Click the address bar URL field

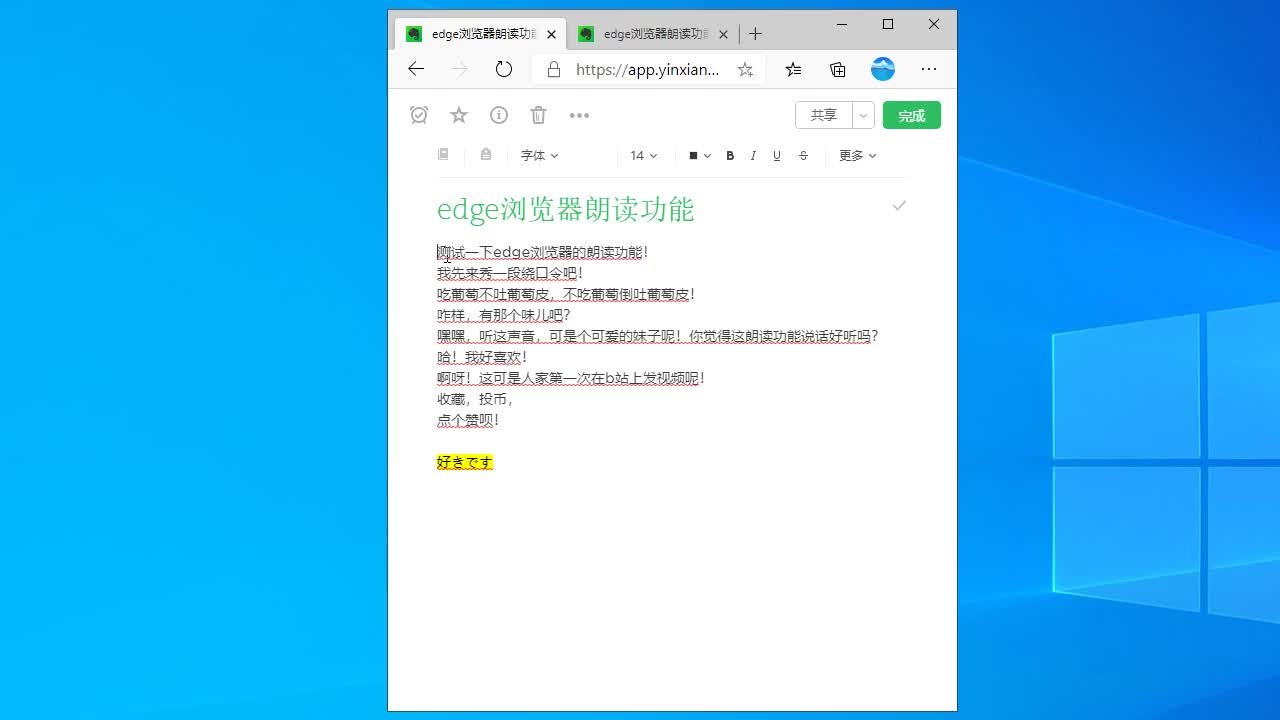point(647,69)
